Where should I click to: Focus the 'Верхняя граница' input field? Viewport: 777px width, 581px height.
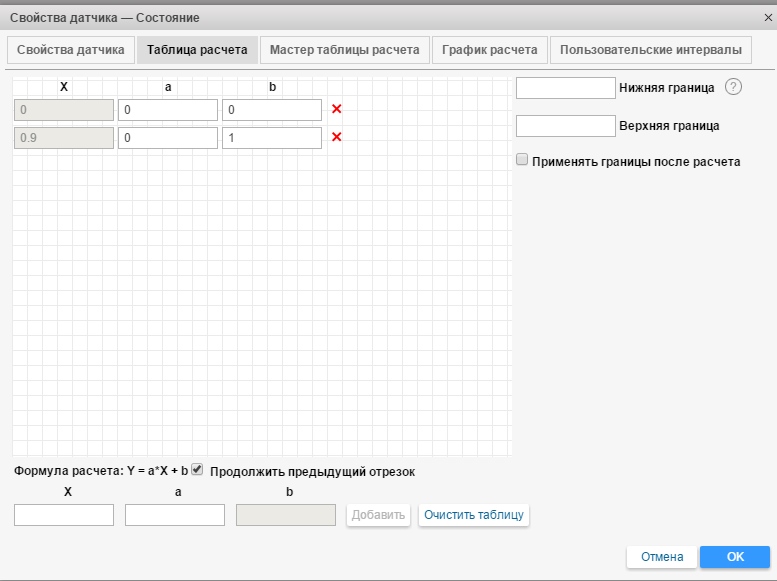click(x=565, y=126)
